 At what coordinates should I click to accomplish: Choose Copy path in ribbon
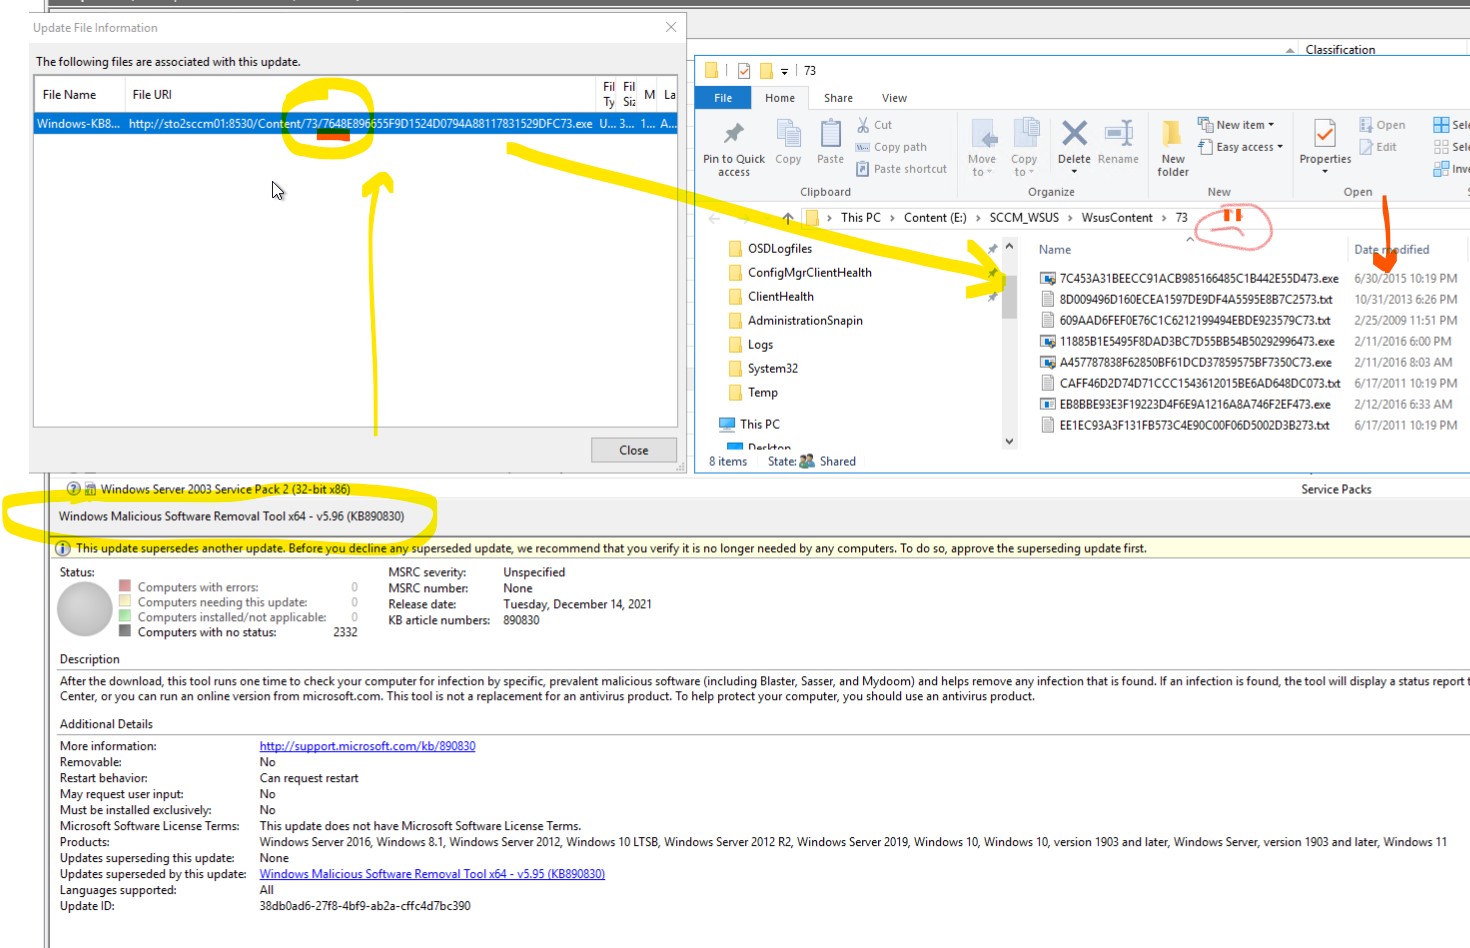point(891,147)
